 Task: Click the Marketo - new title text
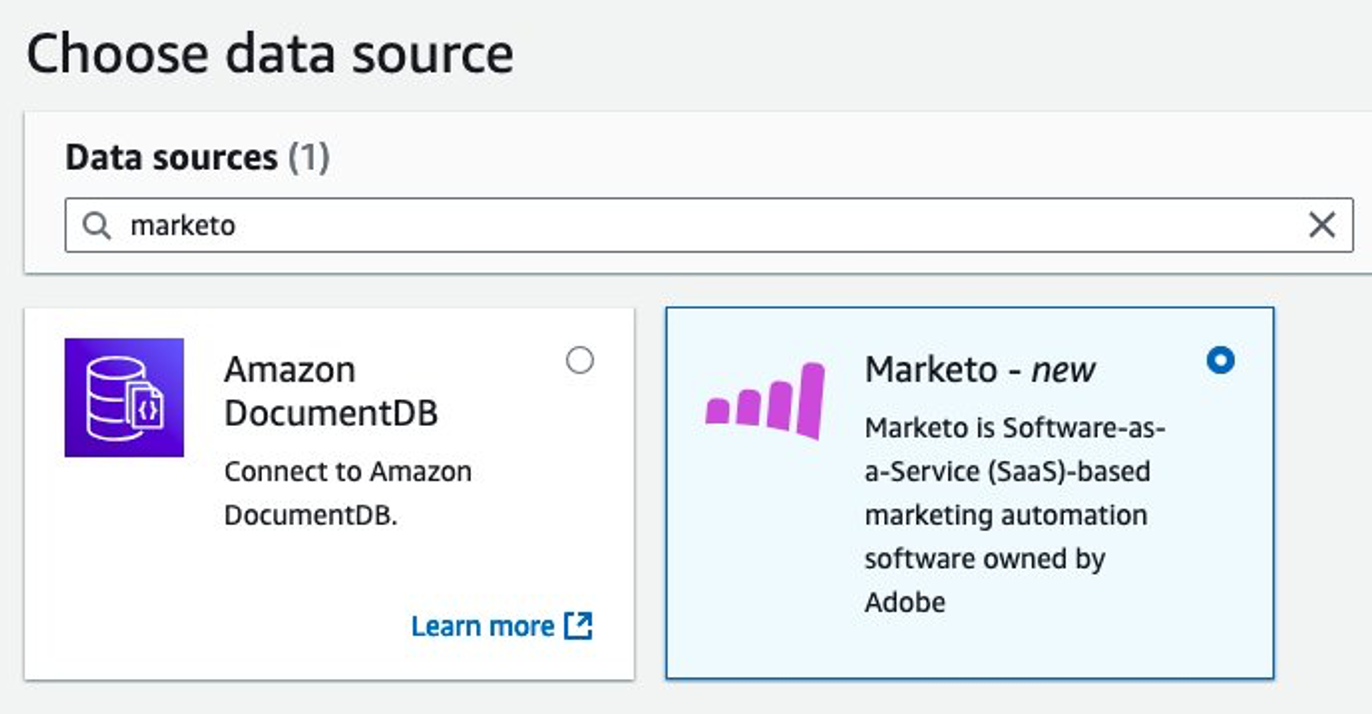pyautogui.click(x=980, y=368)
